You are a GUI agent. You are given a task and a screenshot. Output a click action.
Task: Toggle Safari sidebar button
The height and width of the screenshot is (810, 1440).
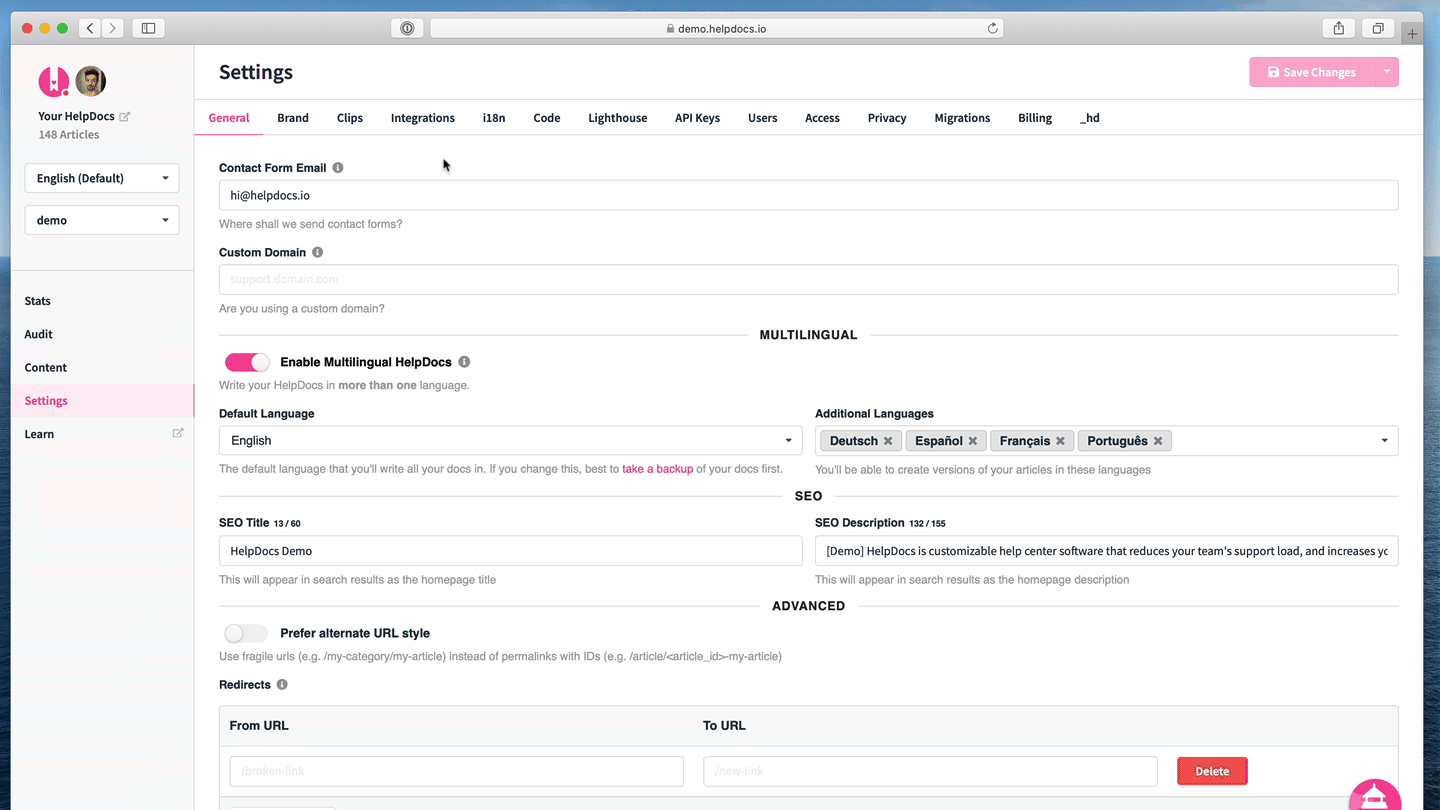(x=148, y=28)
